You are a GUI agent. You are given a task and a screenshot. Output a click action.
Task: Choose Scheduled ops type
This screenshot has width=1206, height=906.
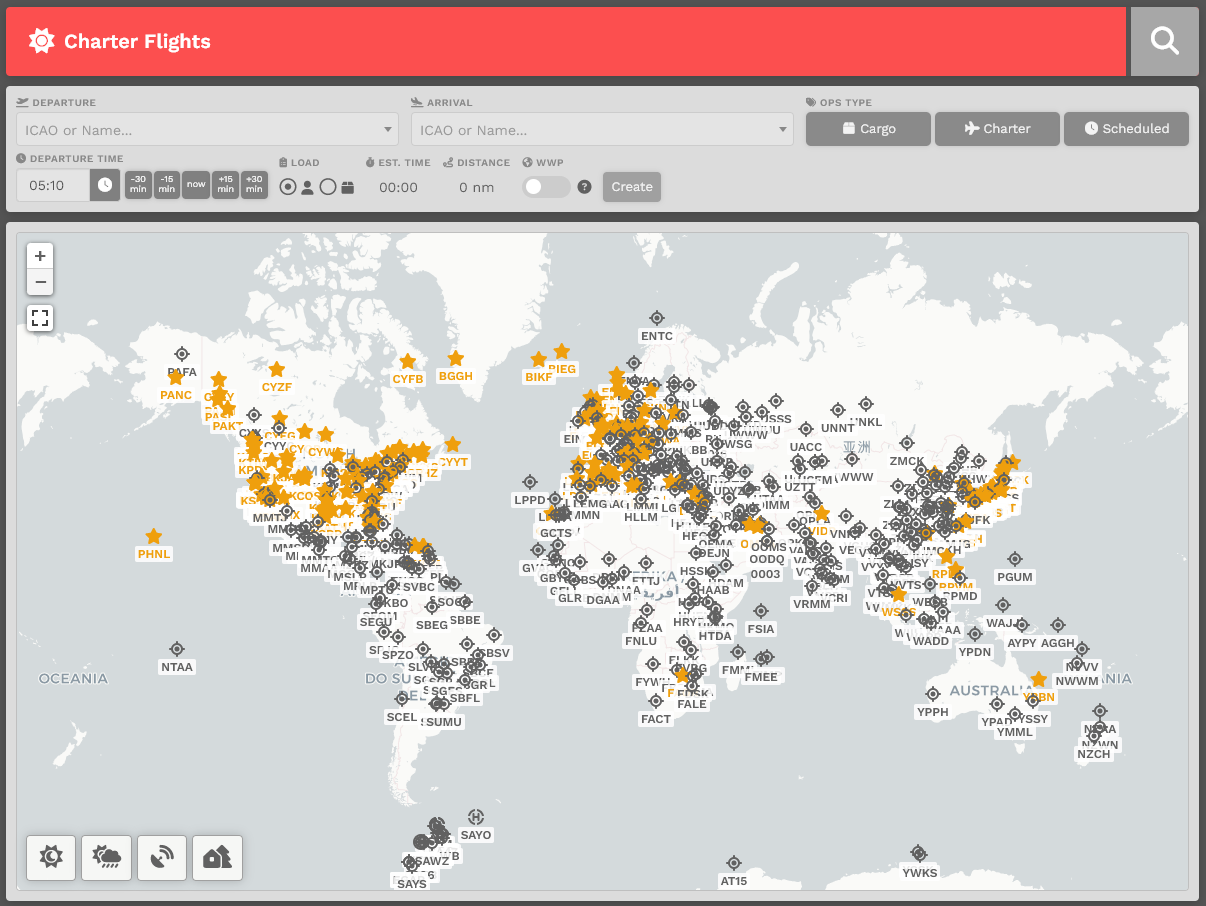(1126, 129)
